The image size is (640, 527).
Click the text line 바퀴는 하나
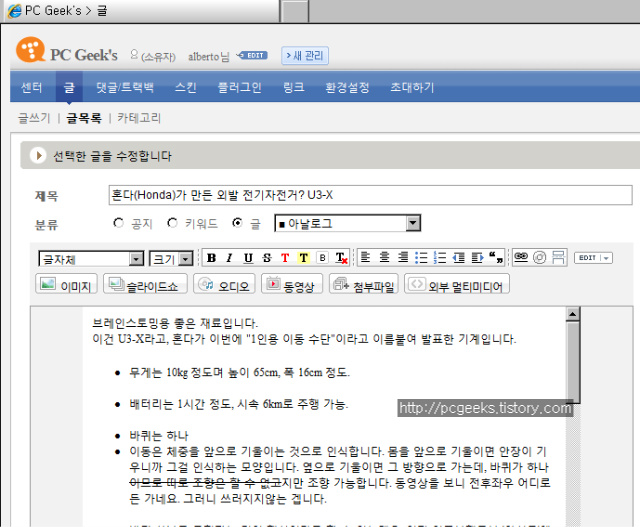[159, 436]
